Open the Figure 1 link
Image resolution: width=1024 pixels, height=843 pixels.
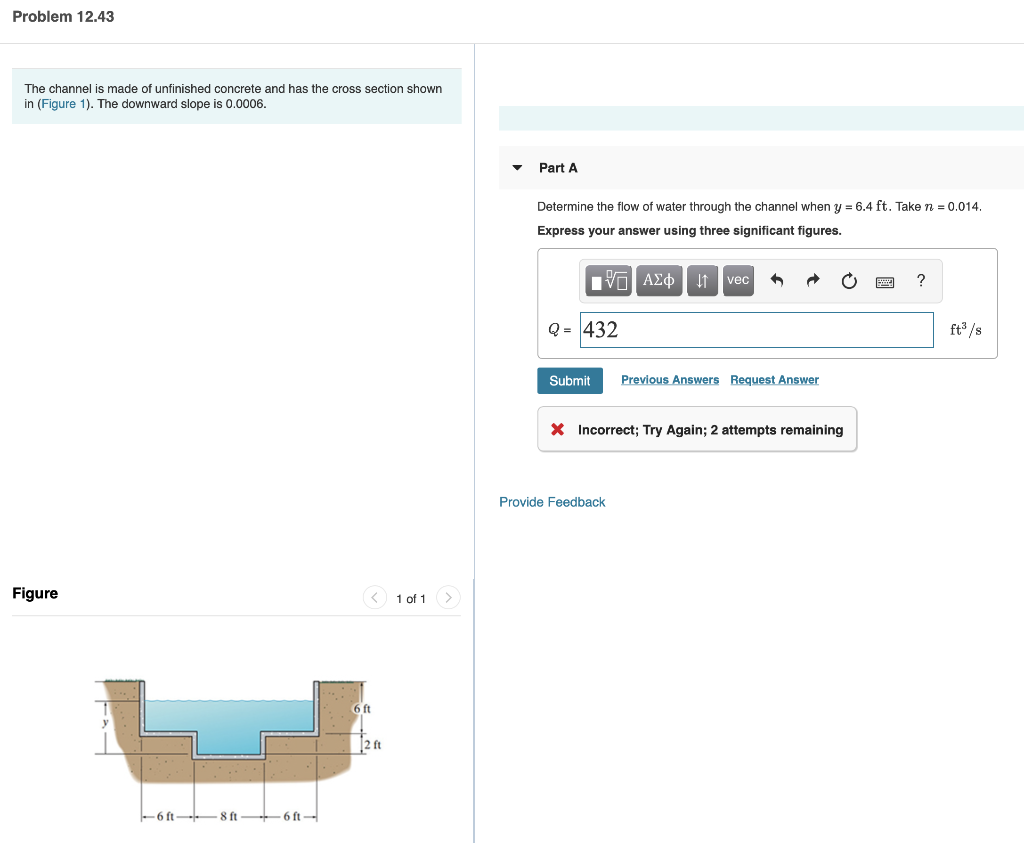(x=63, y=104)
